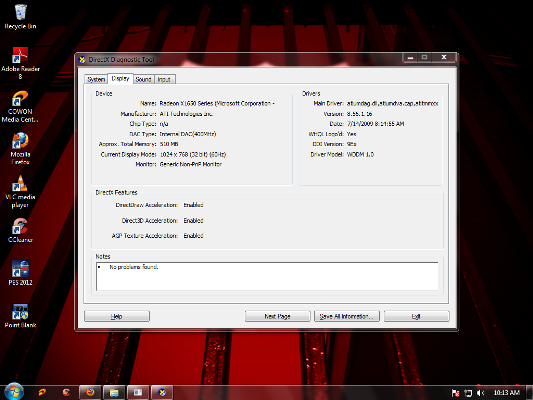
Task: Launch Mozilla Firefox desktop shortcut
Action: 20,149
